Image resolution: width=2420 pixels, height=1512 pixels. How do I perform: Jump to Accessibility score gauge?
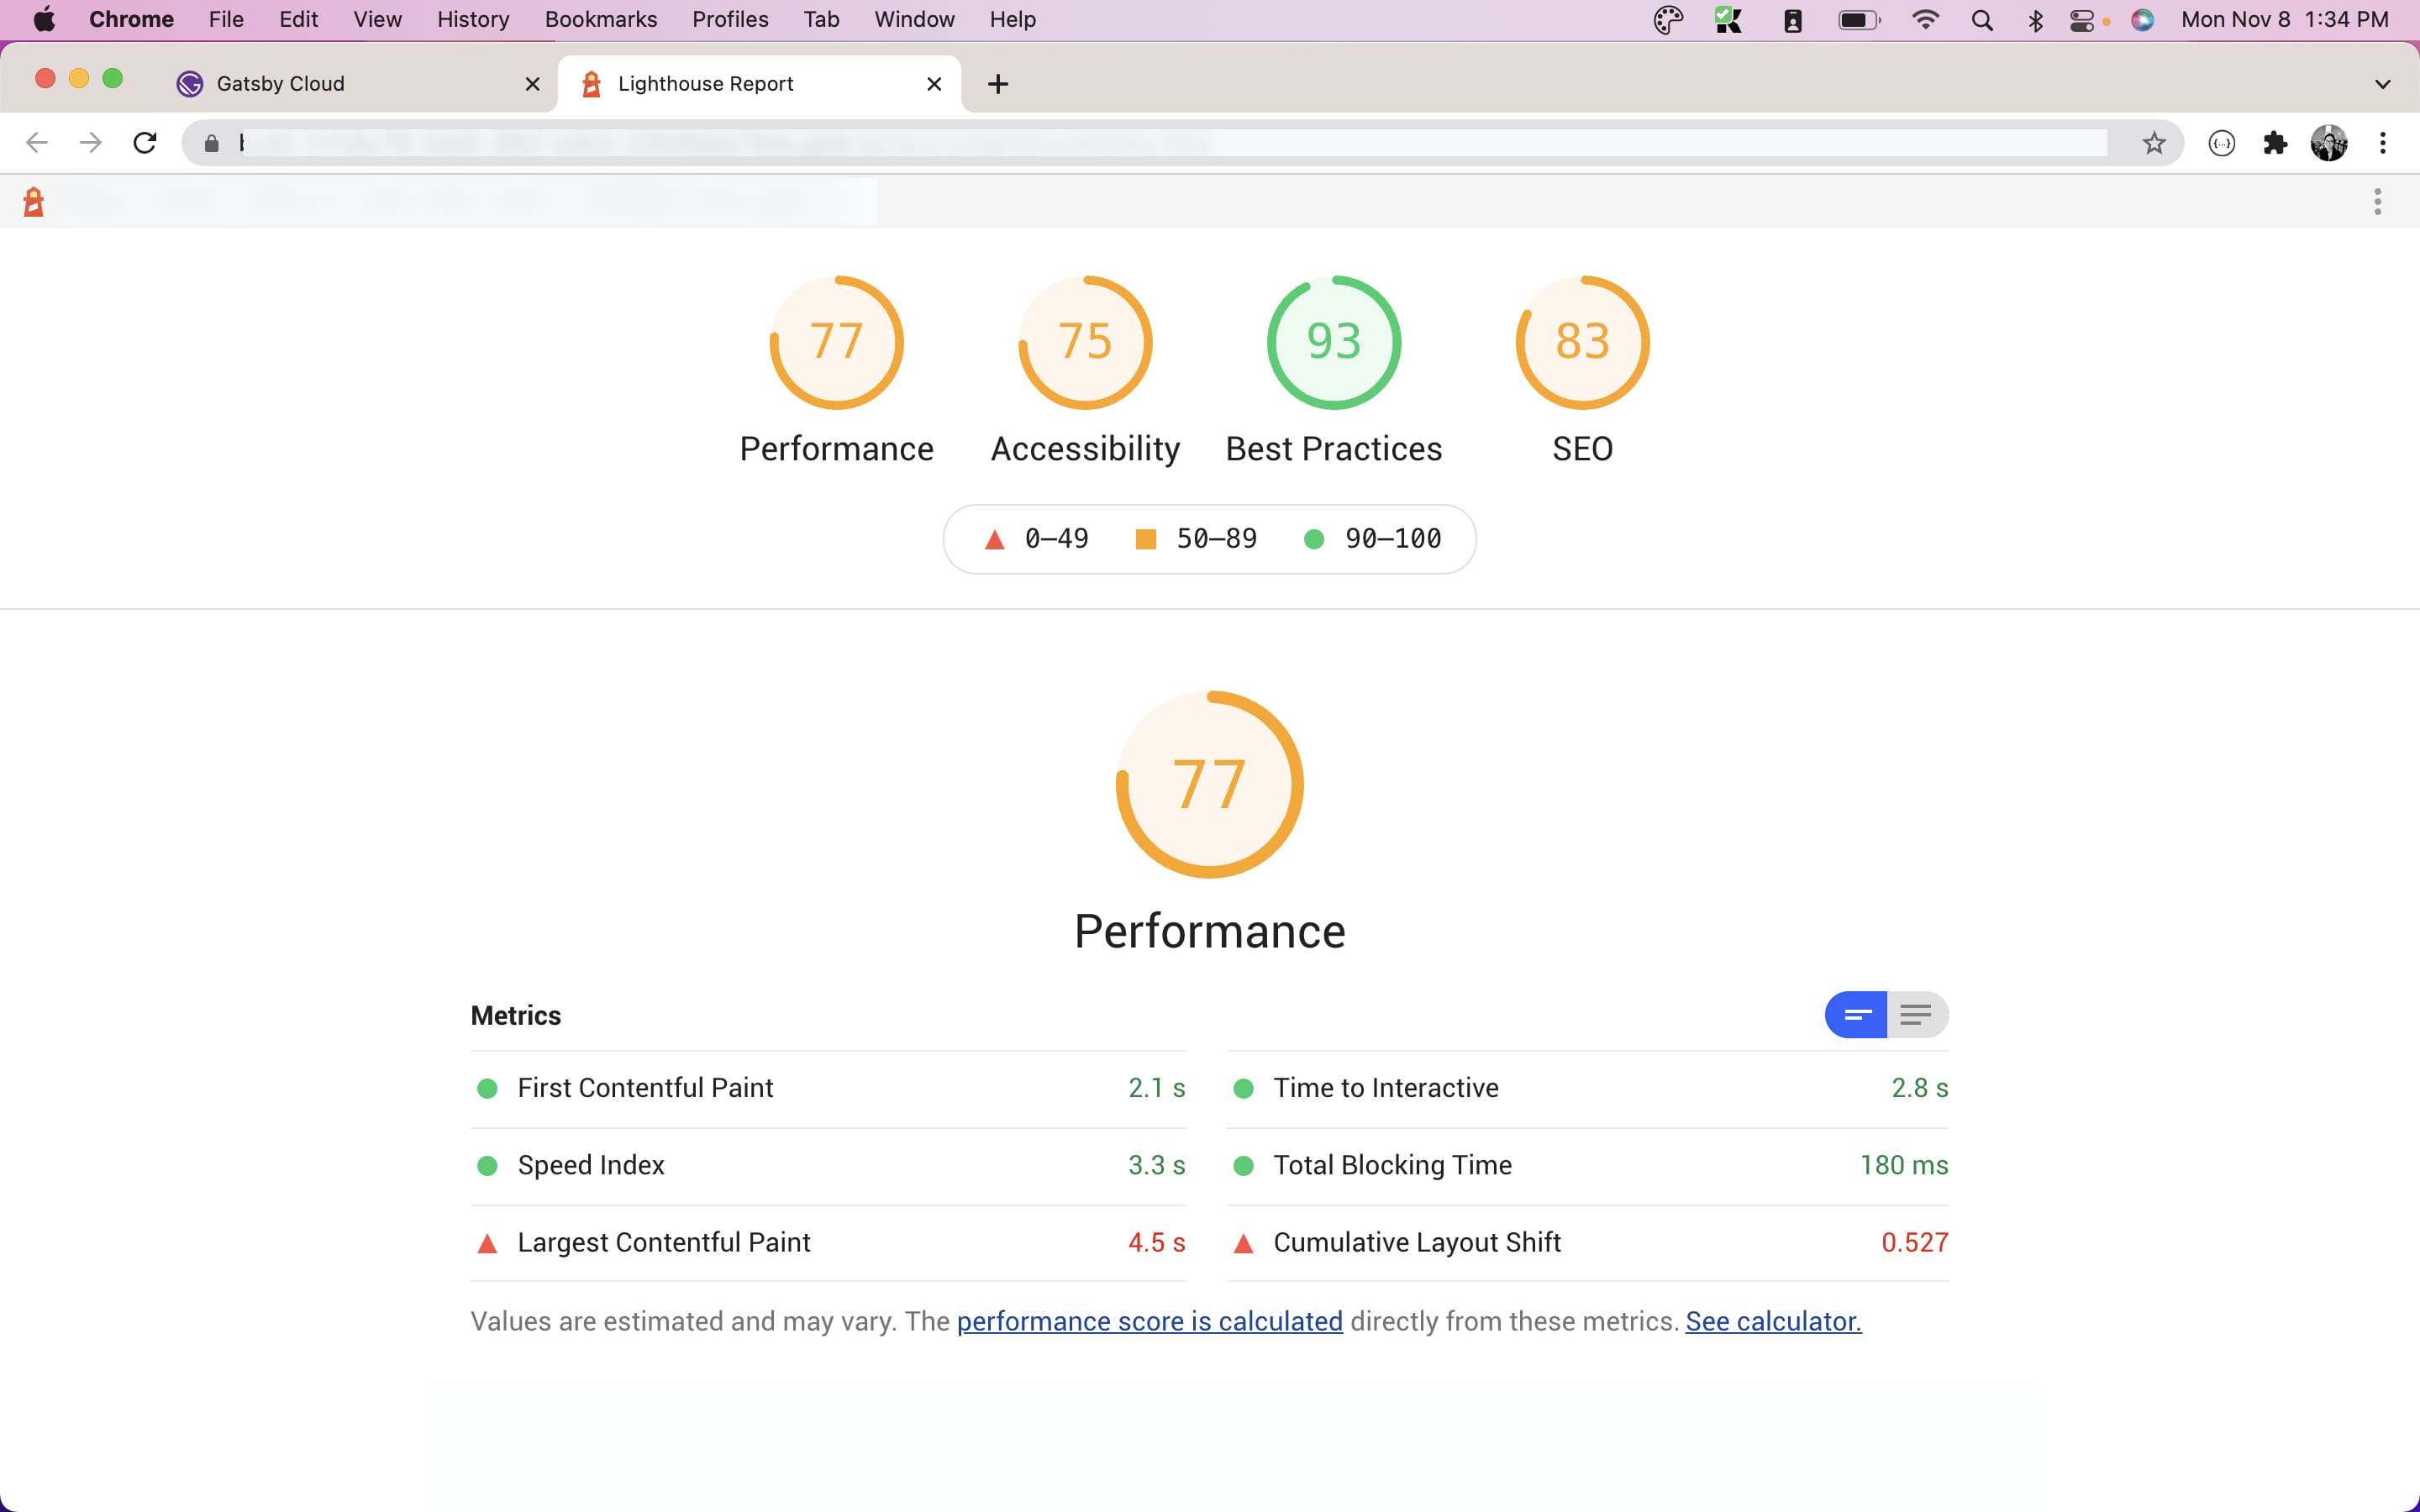[1085, 343]
